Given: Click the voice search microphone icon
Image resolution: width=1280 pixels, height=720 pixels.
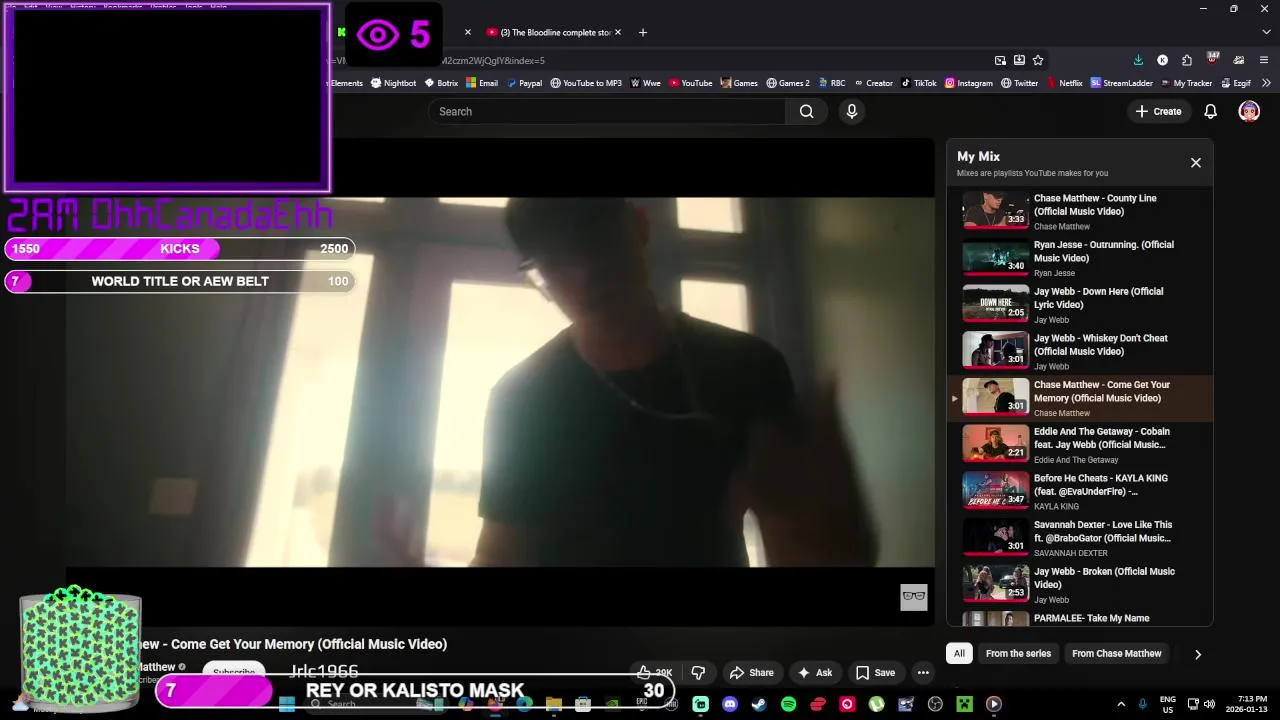Looking at the screenshot, I should click(x=852, y=111).
